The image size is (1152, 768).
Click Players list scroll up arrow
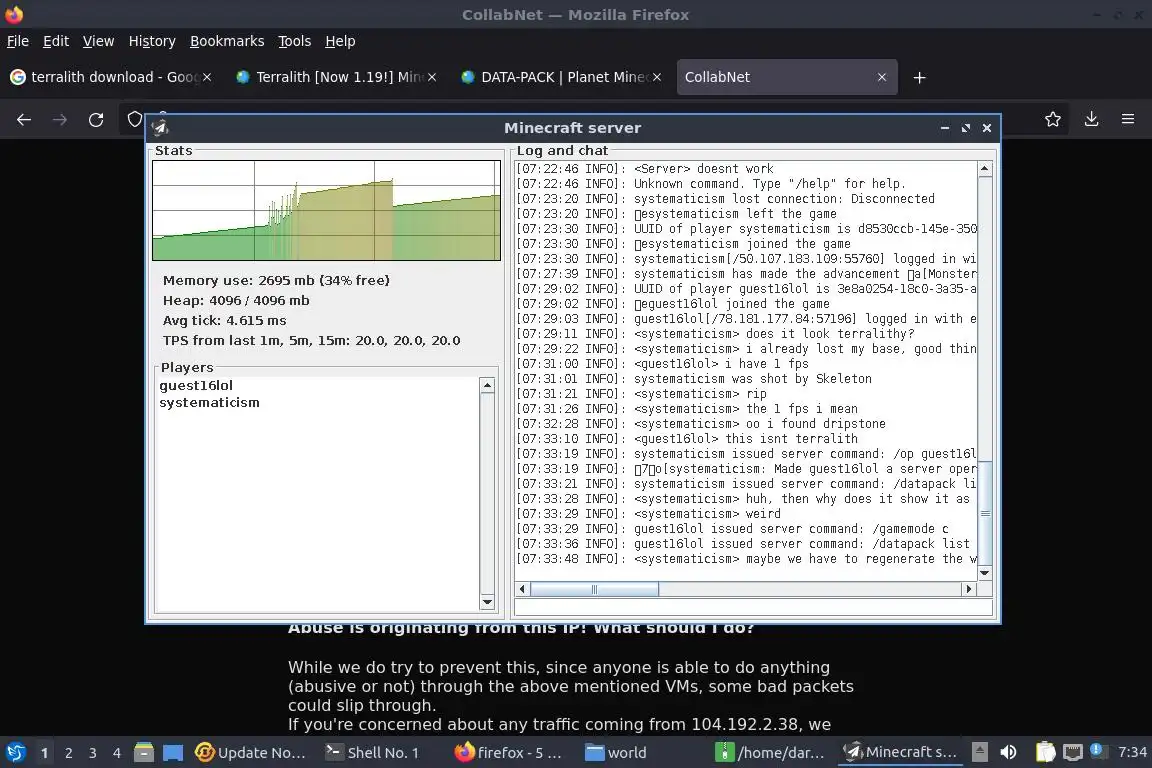[x=487, y=386]
